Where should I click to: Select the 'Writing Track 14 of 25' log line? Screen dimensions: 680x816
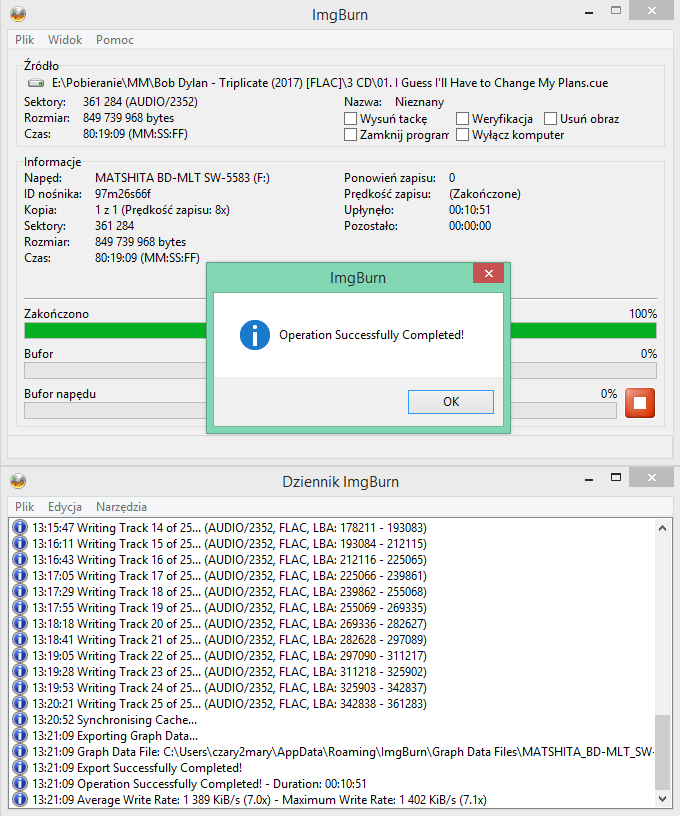[229, 528]
